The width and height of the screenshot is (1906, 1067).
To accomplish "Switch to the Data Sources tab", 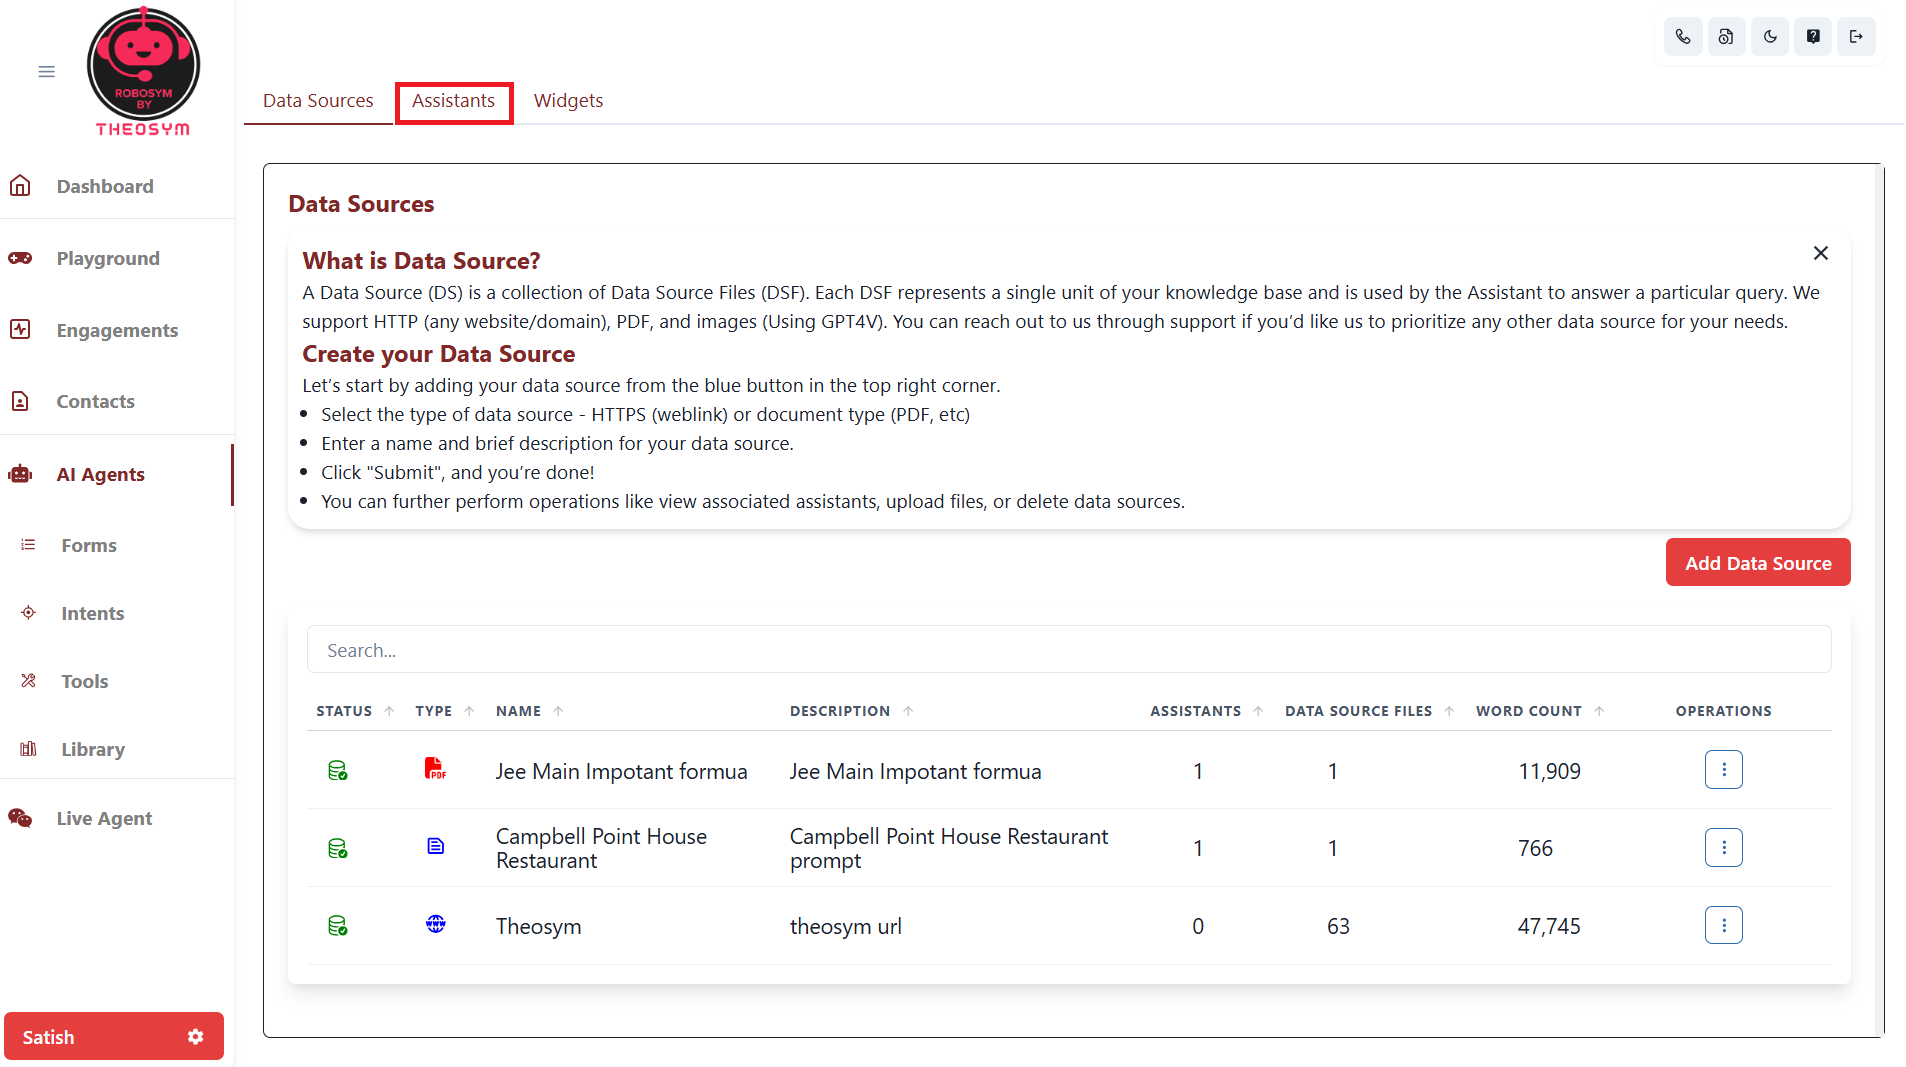I will [318, 101].
